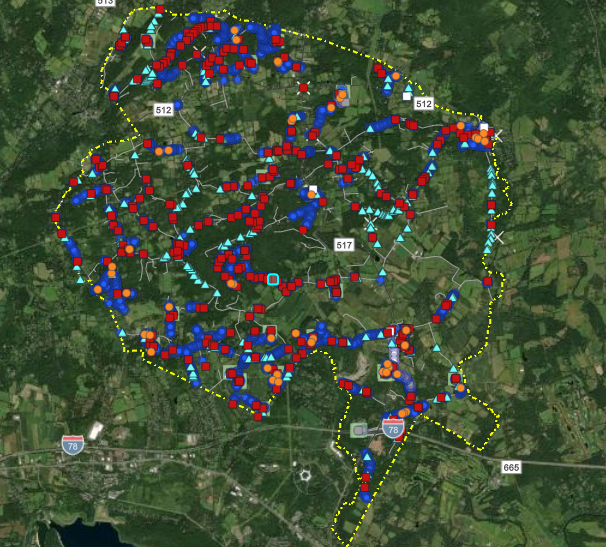Viewport: 606px width, 547px height.
Task: Click the southernmost blue circle marker
Action: pos(365,496)
